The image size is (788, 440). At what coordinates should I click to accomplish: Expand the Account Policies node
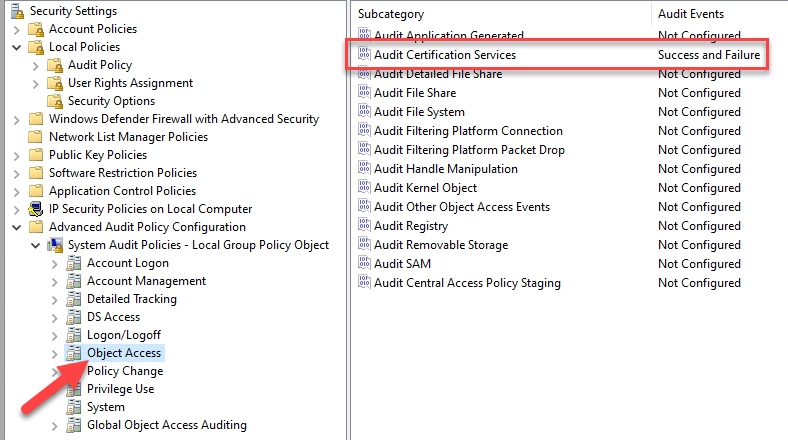(16, 29)
